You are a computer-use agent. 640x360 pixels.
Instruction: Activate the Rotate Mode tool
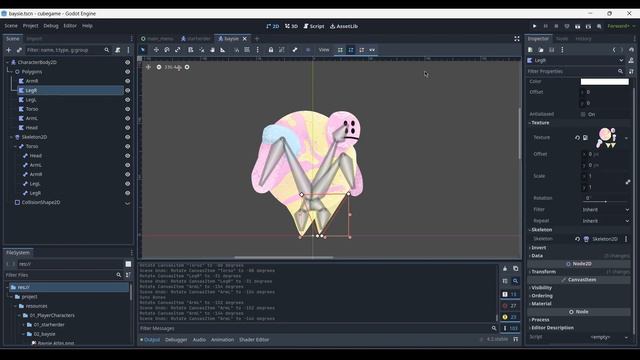point(167,50)
